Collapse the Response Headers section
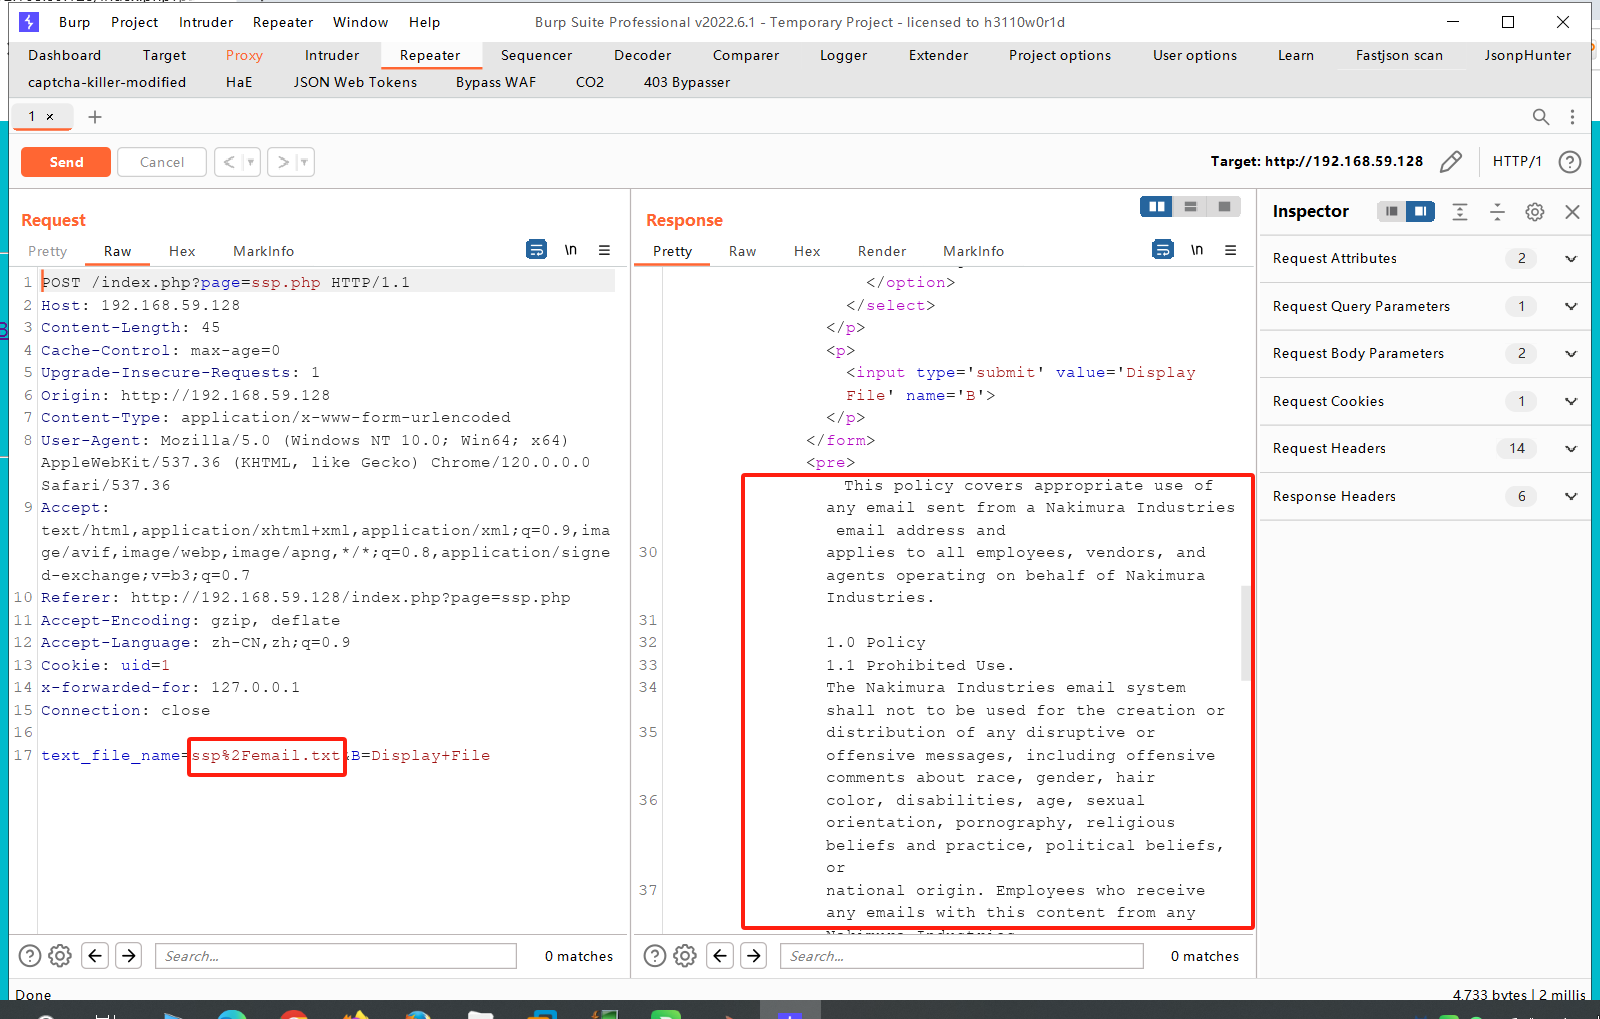Image resolution: width=1600 pixels, height=1019 pixels. point(1570,496)
